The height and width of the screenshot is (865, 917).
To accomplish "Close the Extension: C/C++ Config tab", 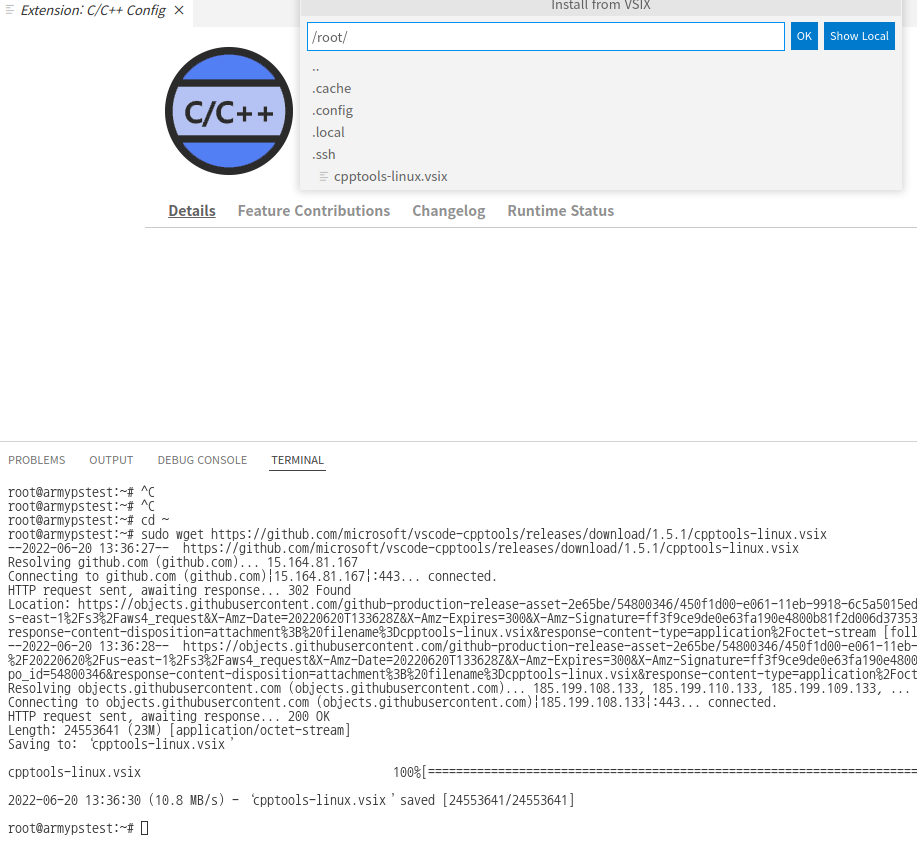I will [x=179, y=11].
